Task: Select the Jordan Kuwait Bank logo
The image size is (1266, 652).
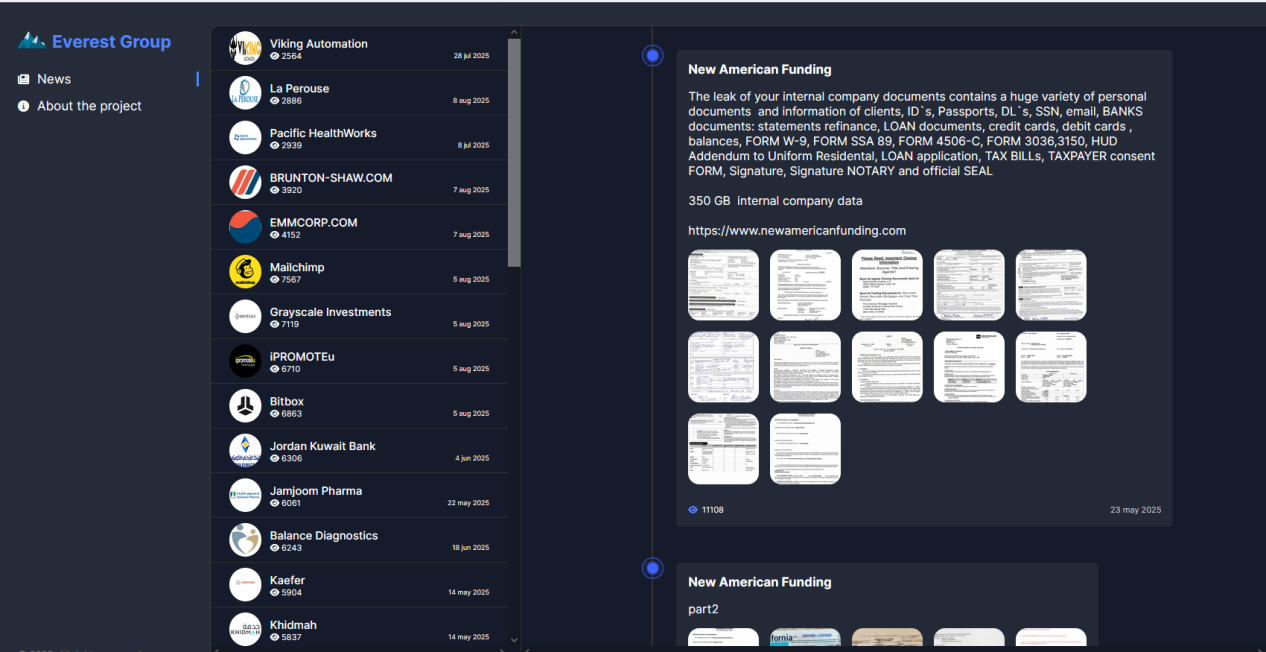Action: tap(245, 451)
